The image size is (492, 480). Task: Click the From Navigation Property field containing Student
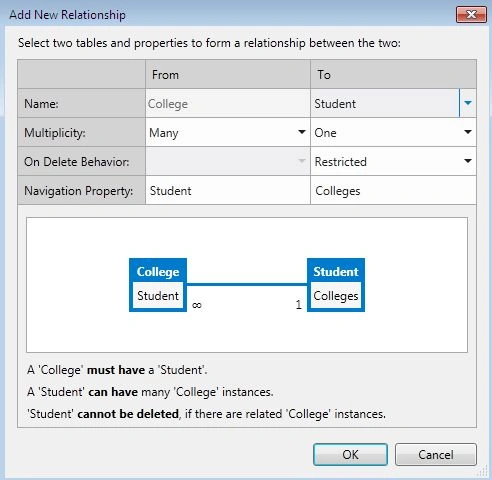click(228, 190)
